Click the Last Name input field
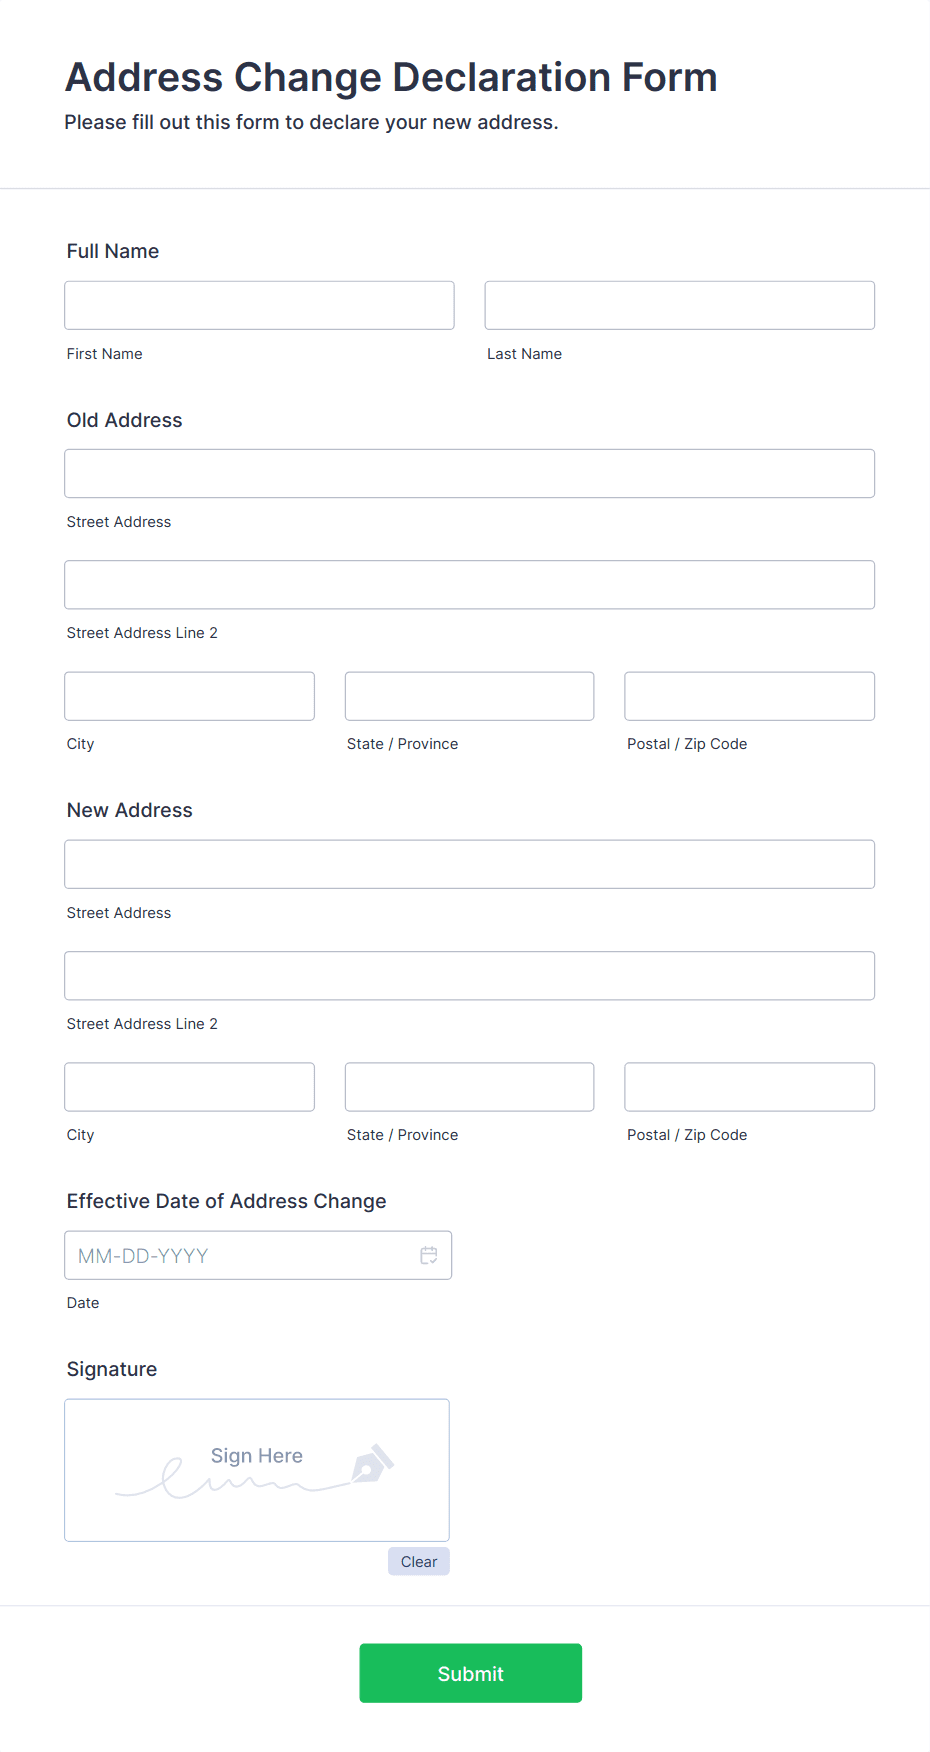930x1752 pixels. pyautogui.click(x=679, y=305)
